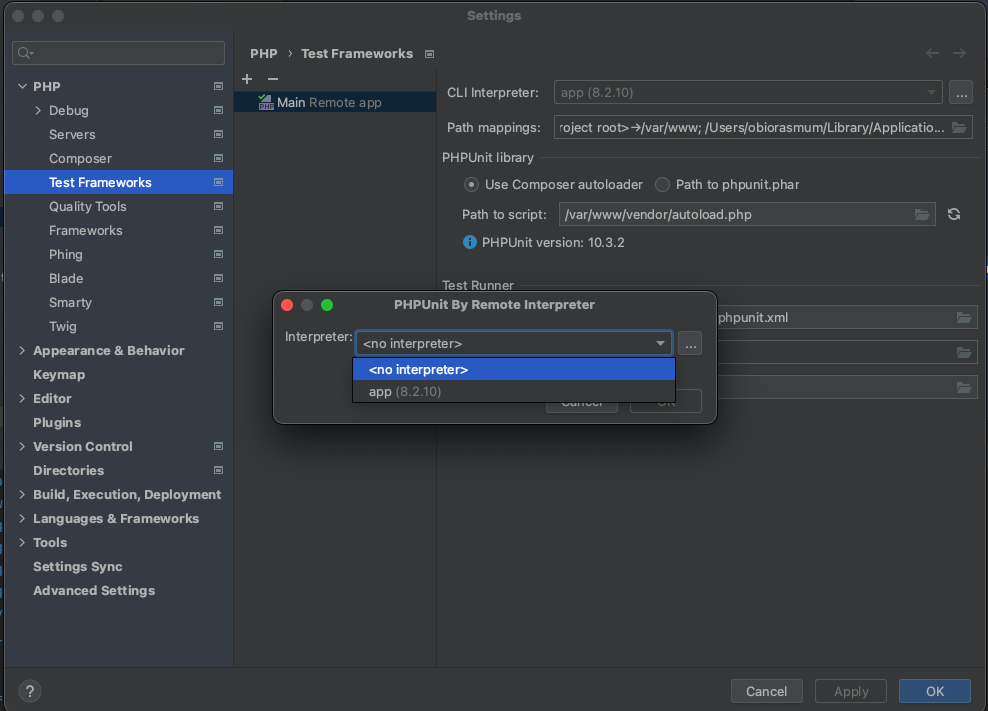Open the help question mark button

point(30,691)
